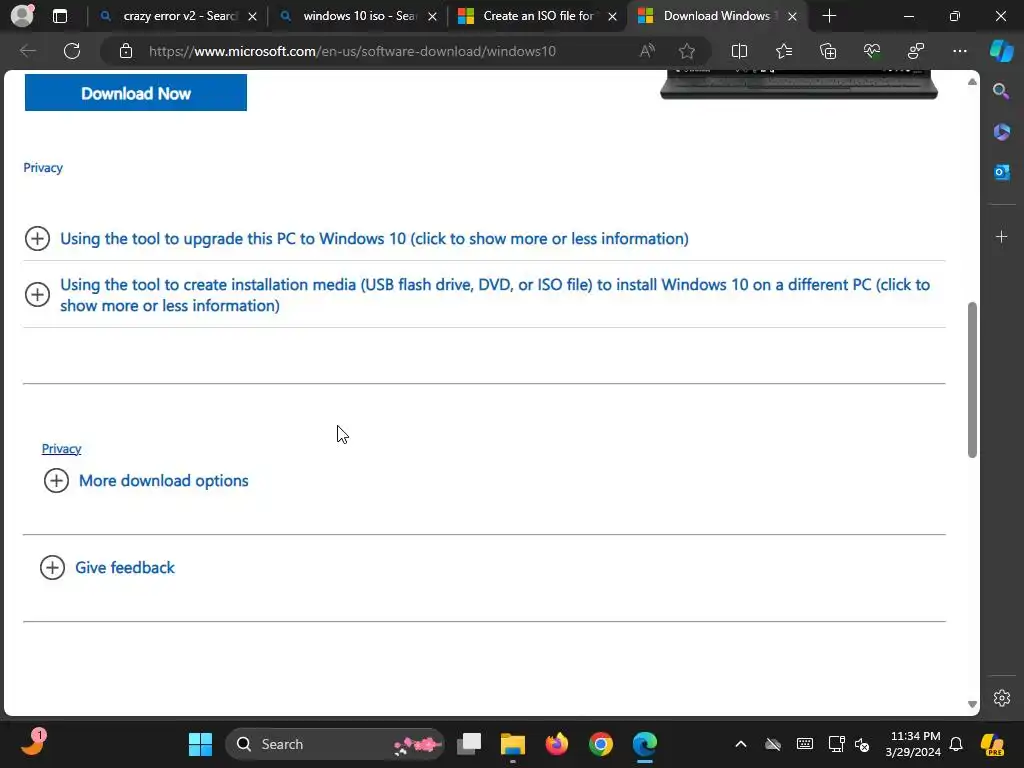
Task: Open the widgets icon with notification badge
Action: click(x=33, y=743)
